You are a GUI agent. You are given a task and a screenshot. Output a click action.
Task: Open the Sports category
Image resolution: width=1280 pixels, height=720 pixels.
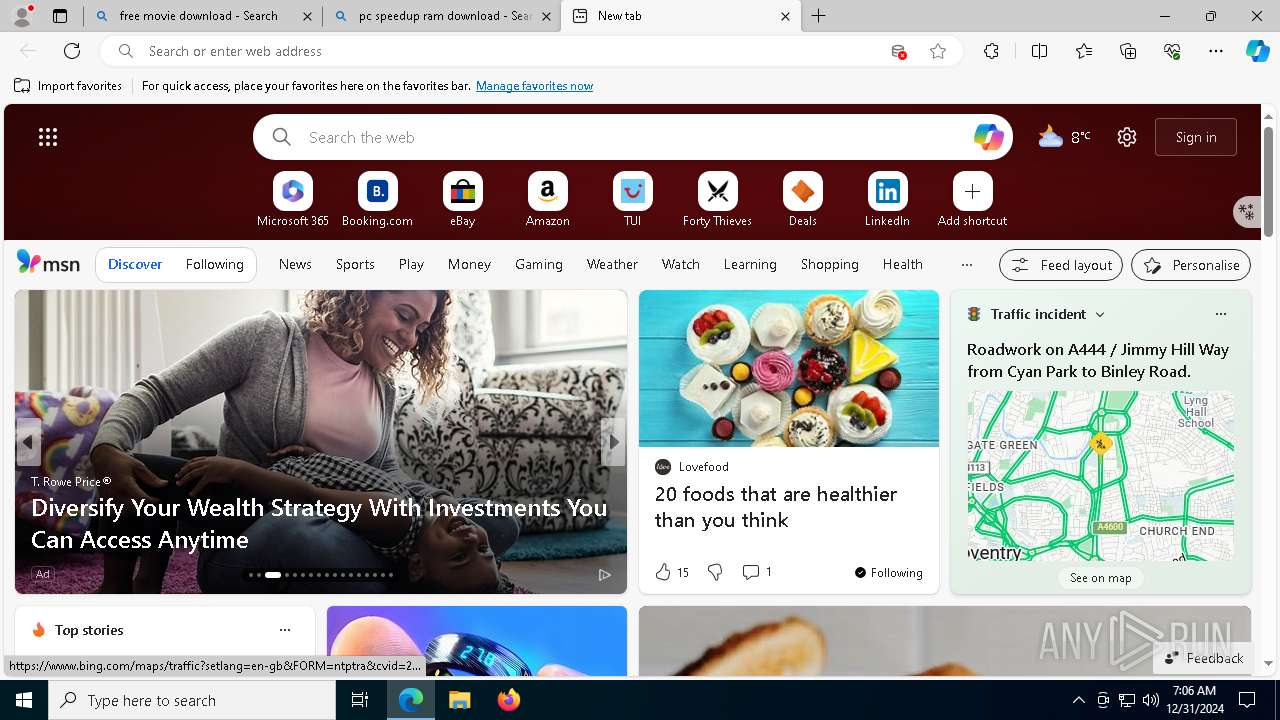(355, 264)
